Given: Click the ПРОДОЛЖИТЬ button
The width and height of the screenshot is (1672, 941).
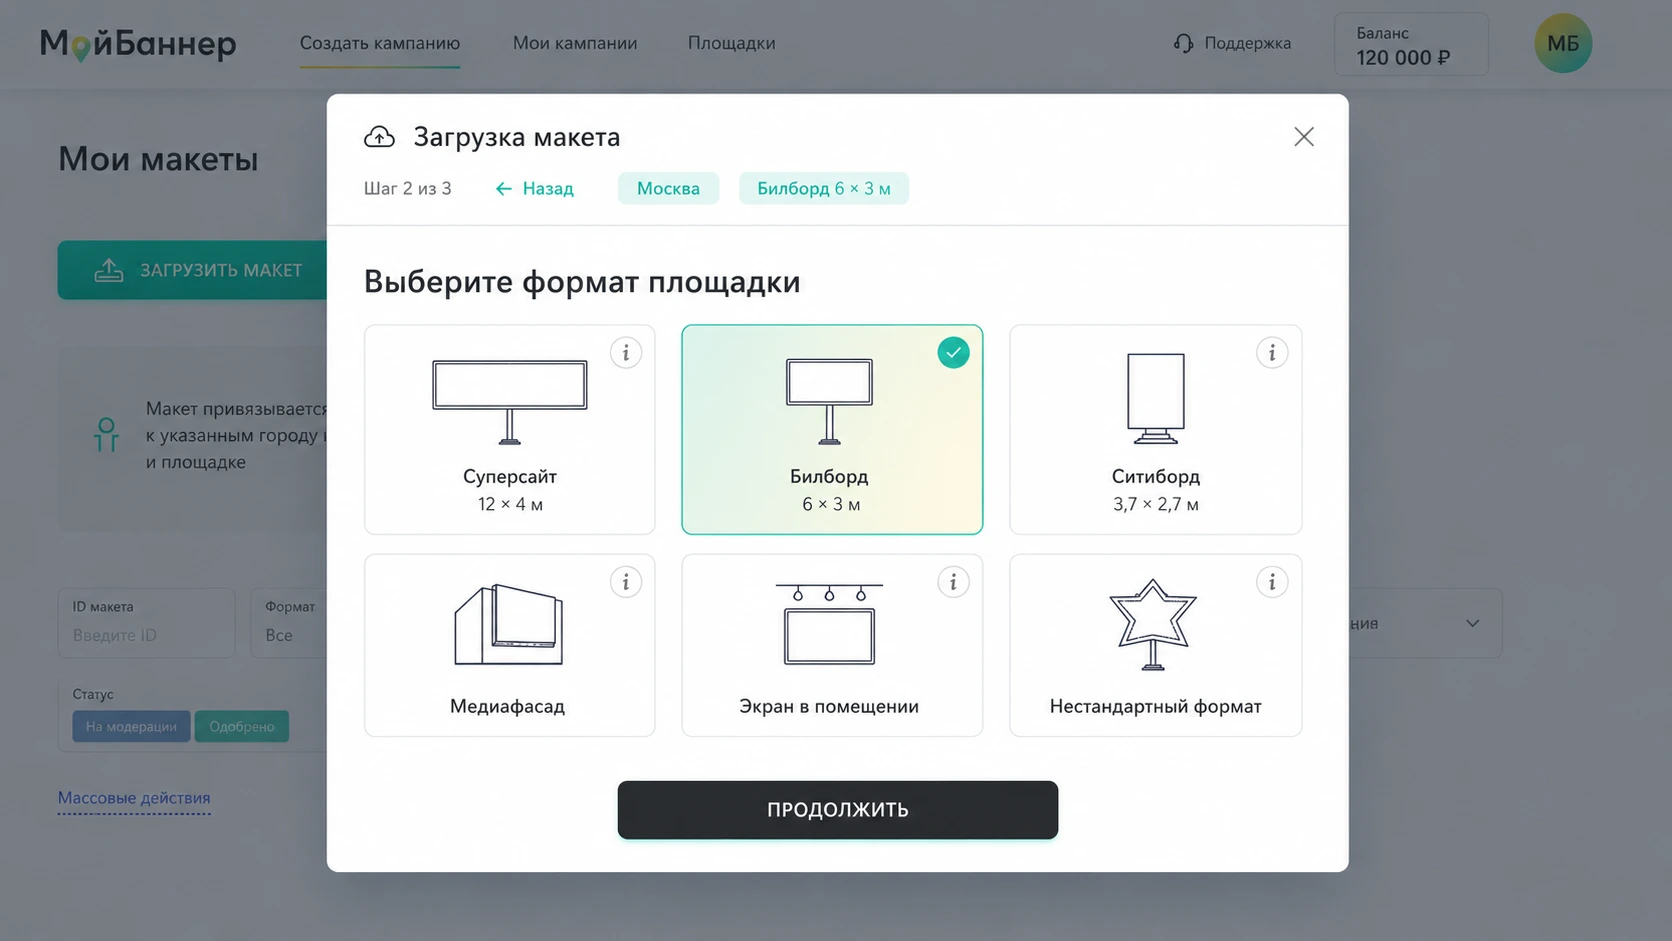Looking at the screenshot, I should click(x=838, y=810).
